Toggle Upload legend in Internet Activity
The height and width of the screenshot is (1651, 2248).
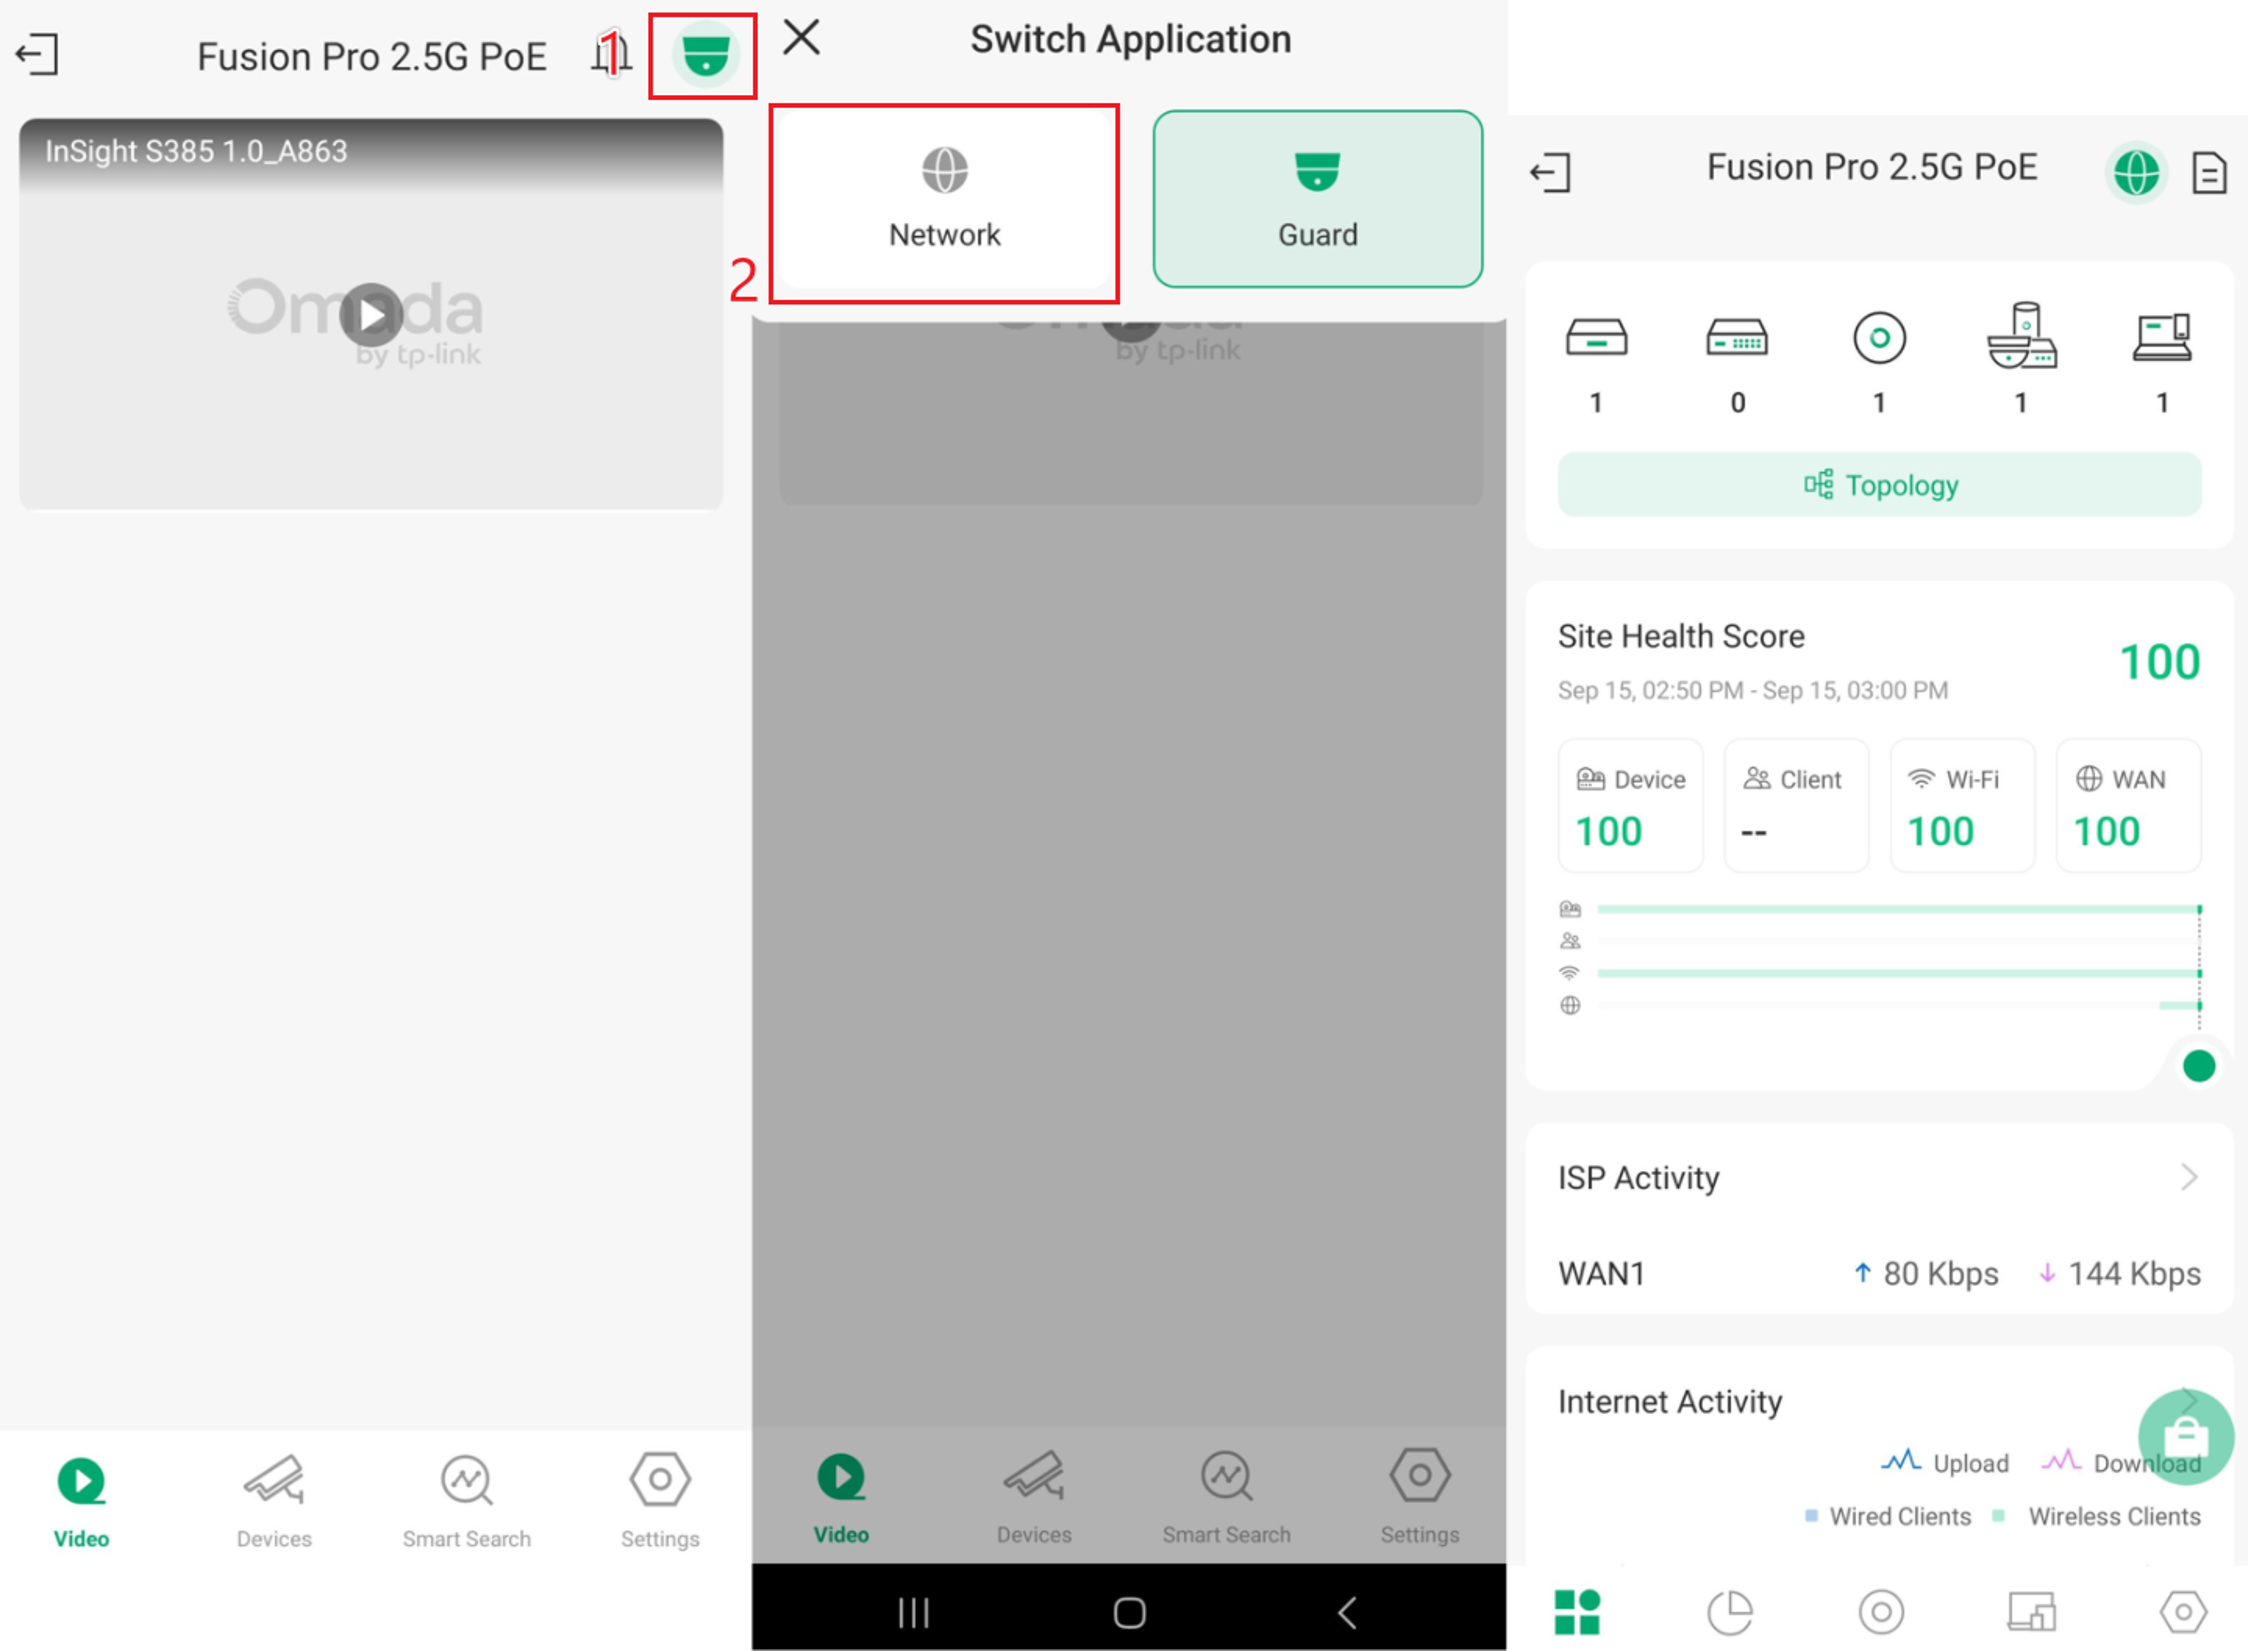pyautogui.click(x=1944, y=1462)
